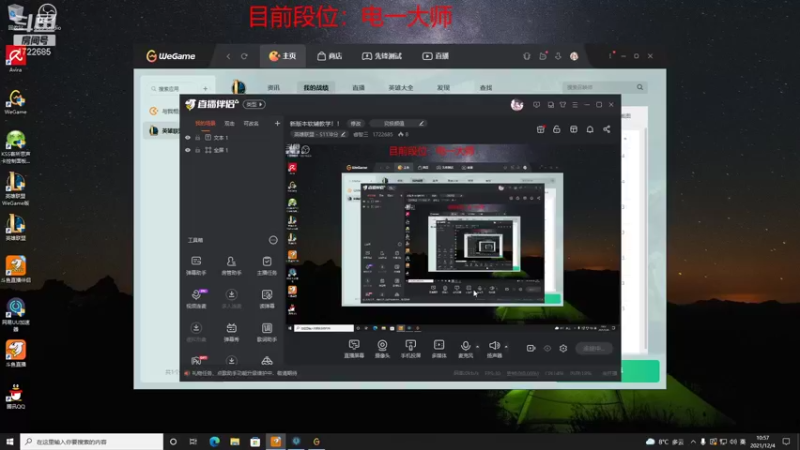
Task: Open streamer avatar in 直播伴侣 title bar
Action: tap(517, 105)
